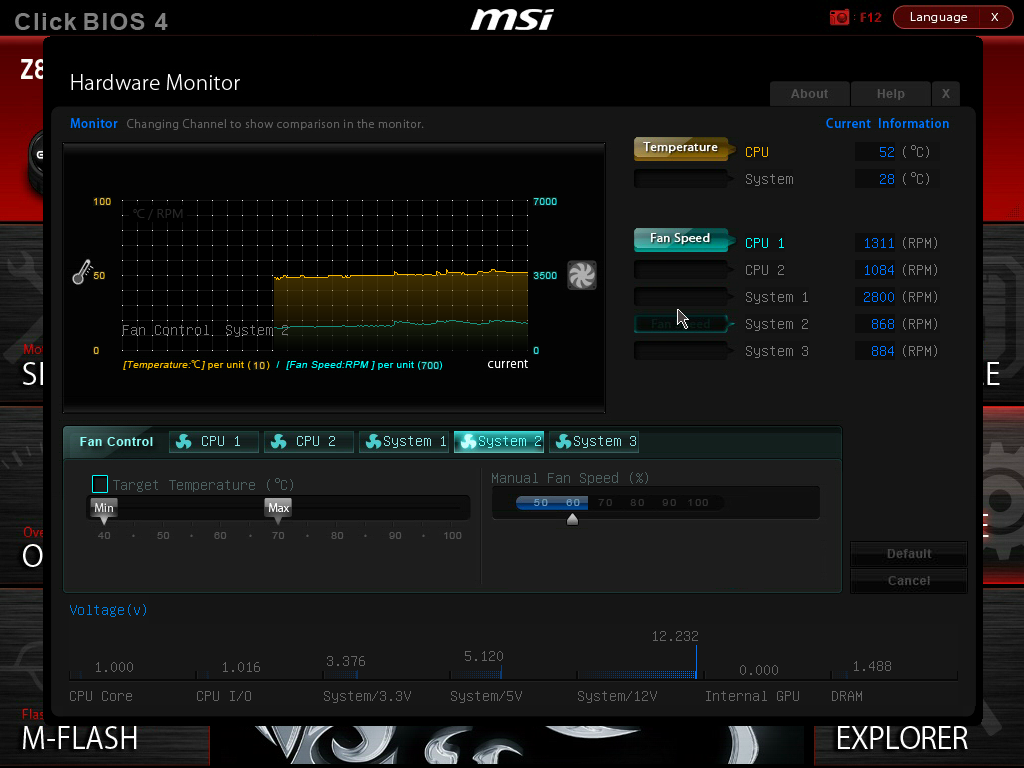Screen dimensions: 1024x768
Task: Click the DRAM voltage reading 1.488
Action: point(872,666)
